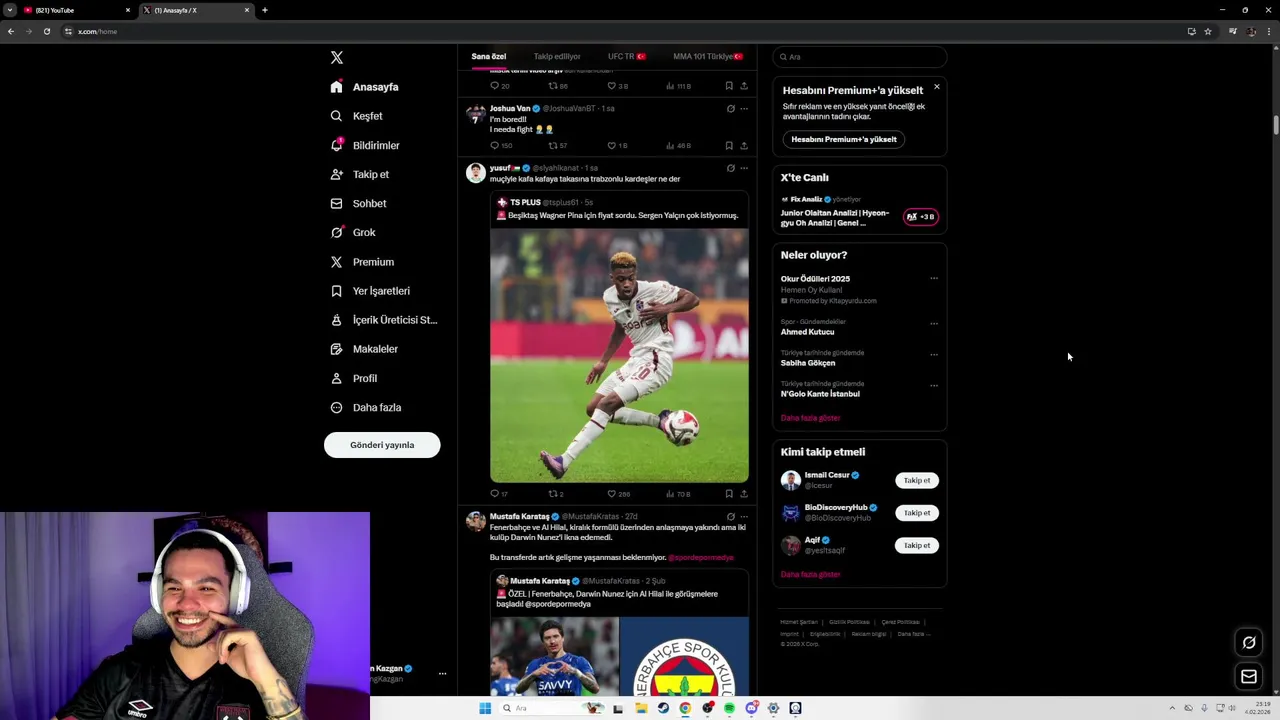Viewport: 1280px width, 720px height.
Task: Open the Takip et sidebar item
Action: [360, 174]
